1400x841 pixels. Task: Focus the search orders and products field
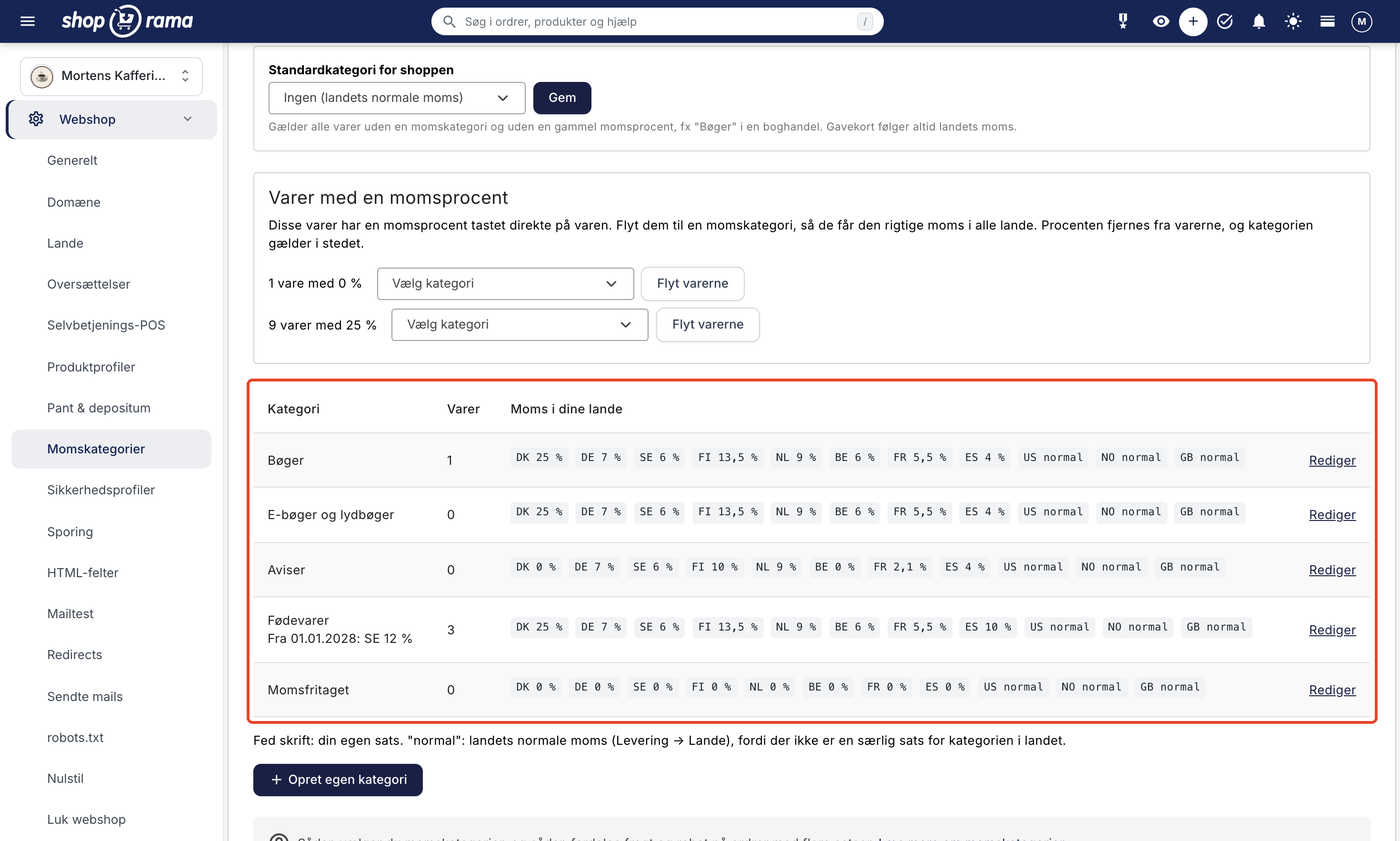pos(657,21)
